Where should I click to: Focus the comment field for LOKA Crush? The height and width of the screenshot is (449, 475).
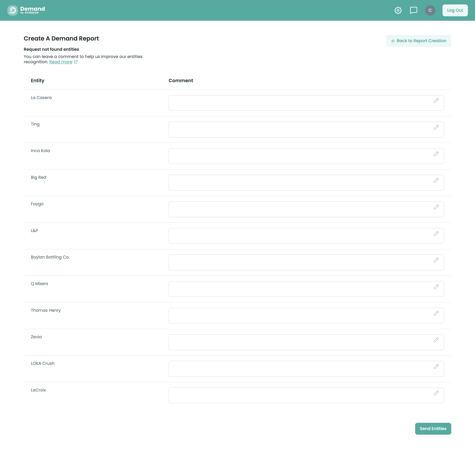pyautogui.click(x=306, y=369)
